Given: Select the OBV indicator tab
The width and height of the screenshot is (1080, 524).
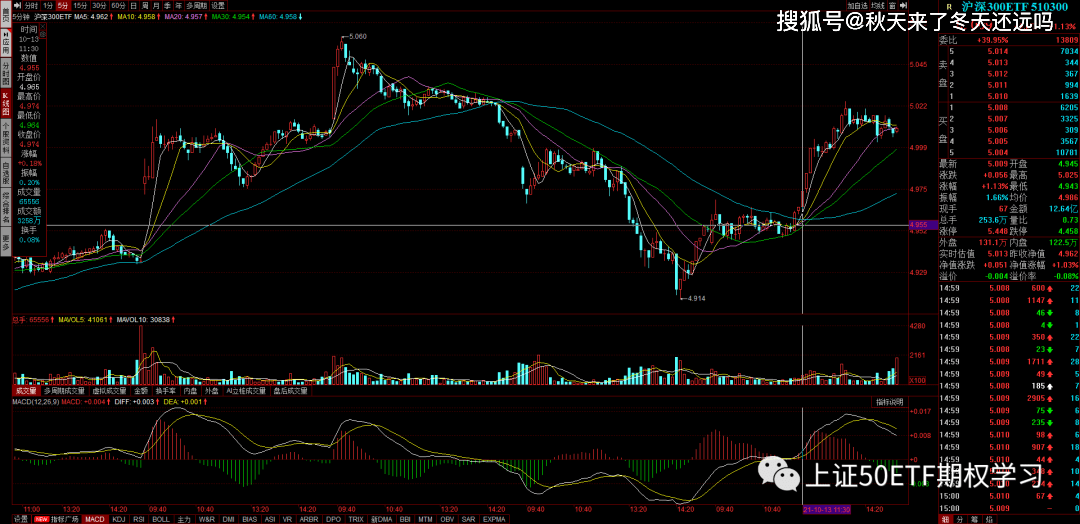Looking at the screenshot, I should pos(447,519).
